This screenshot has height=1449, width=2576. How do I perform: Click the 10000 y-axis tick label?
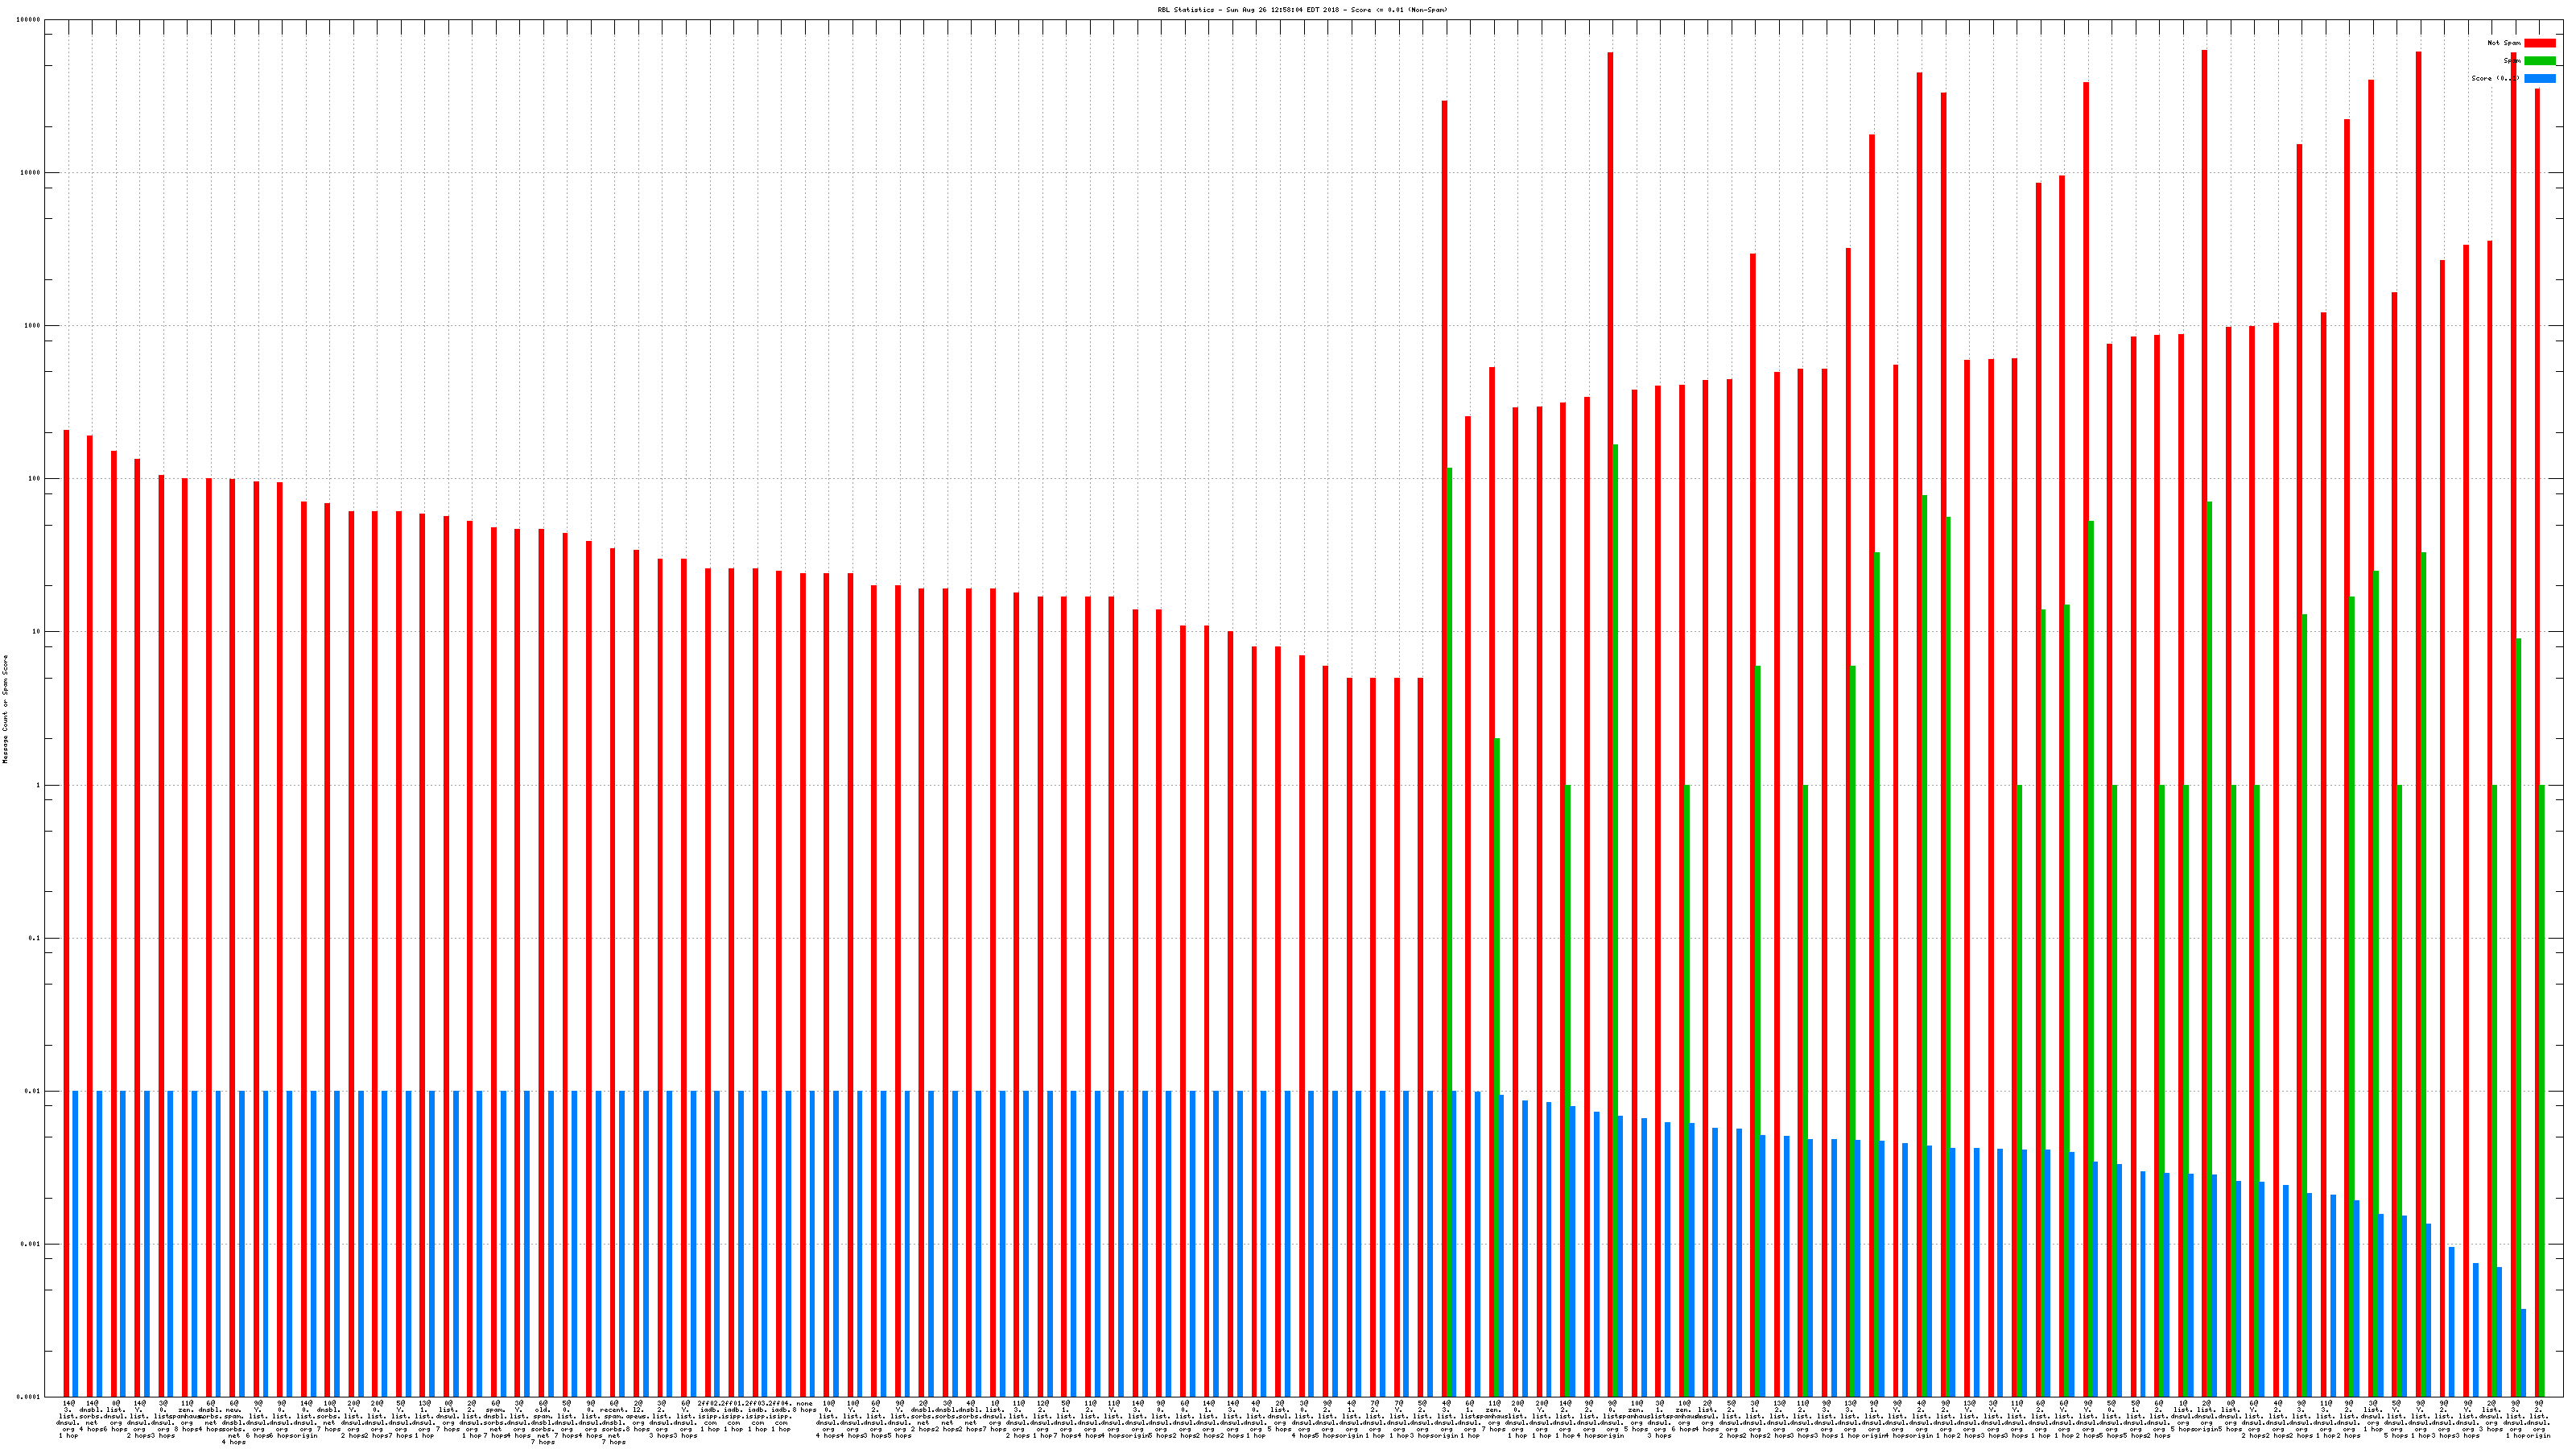click(x=31, y=173)
